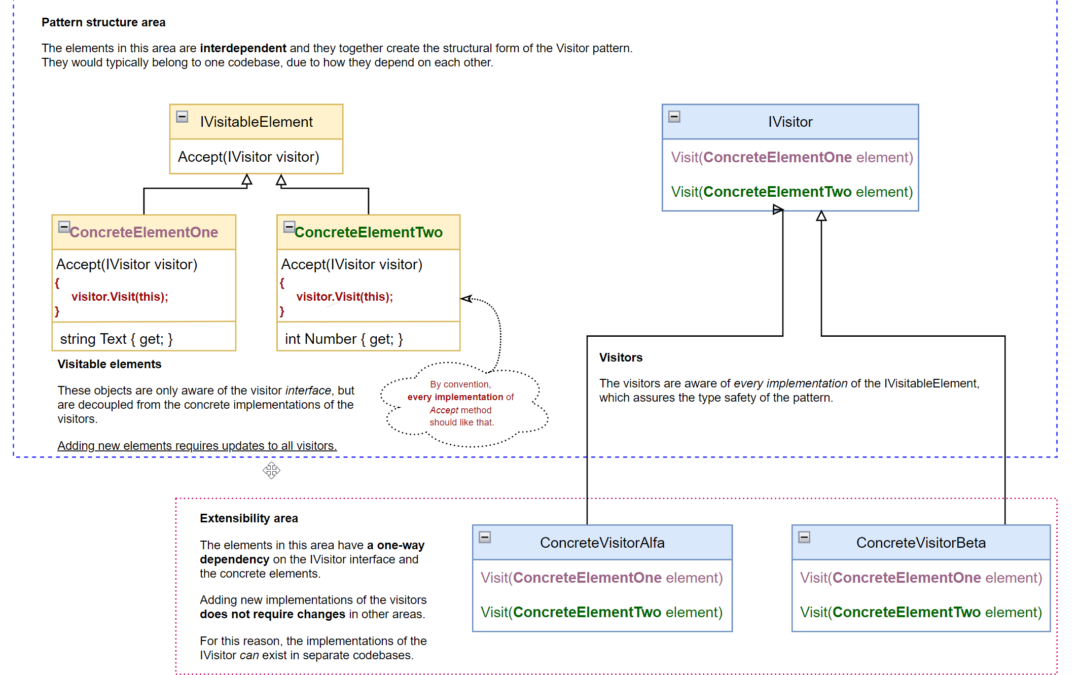Screen dimensions: 1080x675
Task: Select the 'string Text { get; }' property row
Action: click(117, 339)
